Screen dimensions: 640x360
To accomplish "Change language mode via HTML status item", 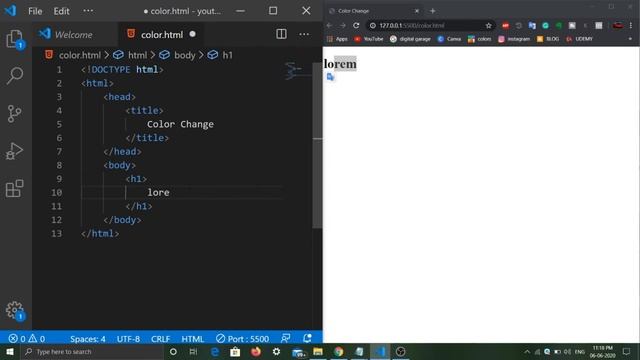I will (193, 339).
